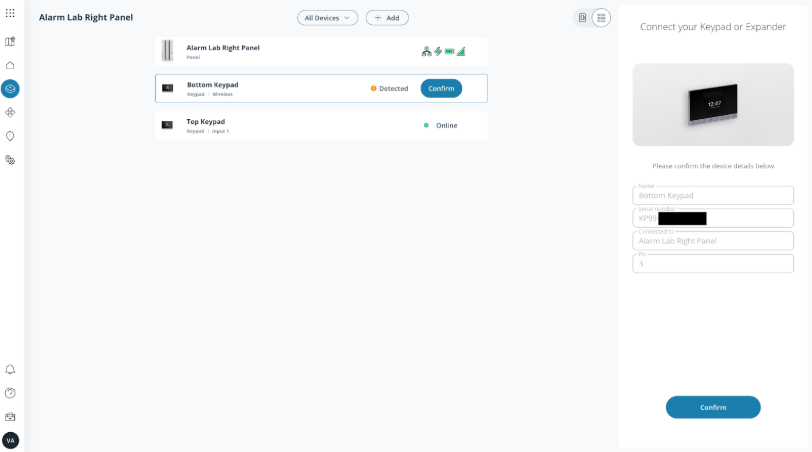Open the notifications bell
The height and width of the screenshot is (452, 812).
pos(10,370)
